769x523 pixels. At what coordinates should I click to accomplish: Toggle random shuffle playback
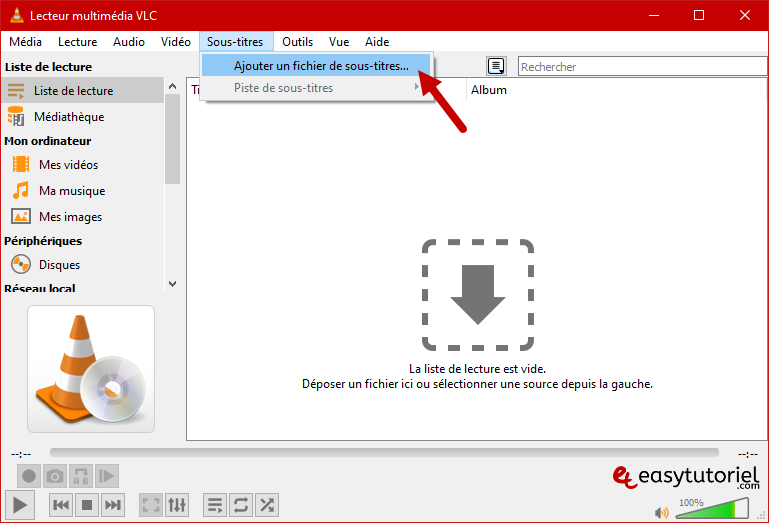pos(267,505)
